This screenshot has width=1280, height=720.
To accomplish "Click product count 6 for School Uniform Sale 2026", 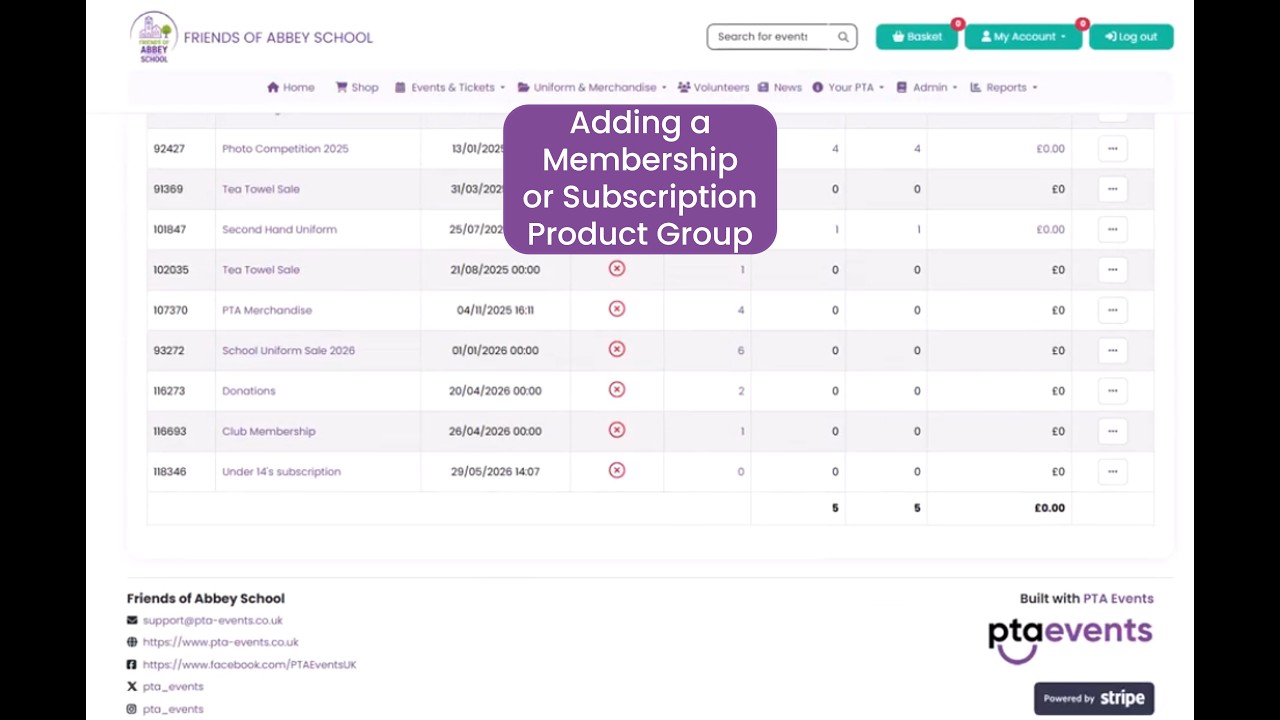I will click(741, 350).
